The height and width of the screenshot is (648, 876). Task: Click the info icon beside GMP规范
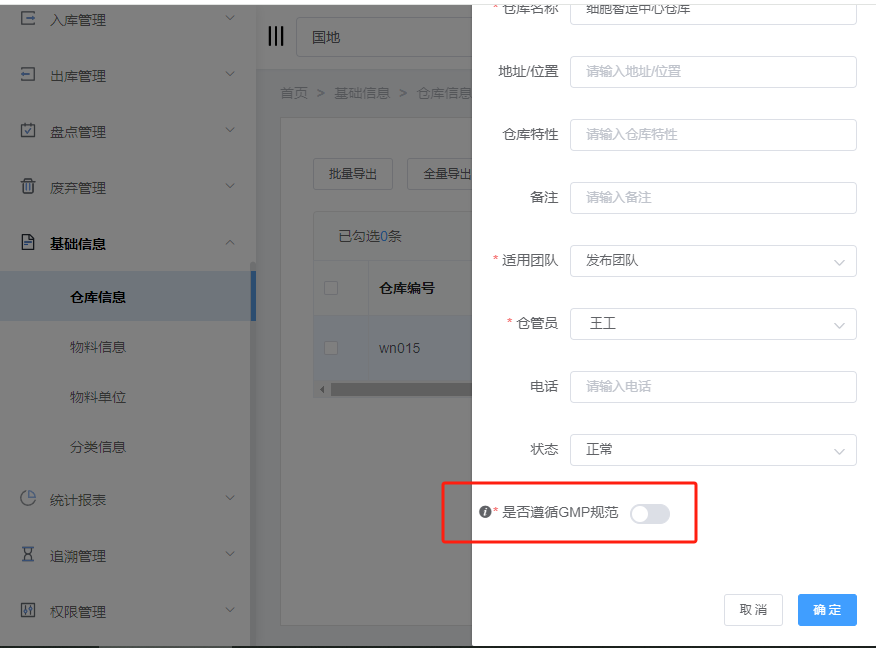click(x=485, y=512)
